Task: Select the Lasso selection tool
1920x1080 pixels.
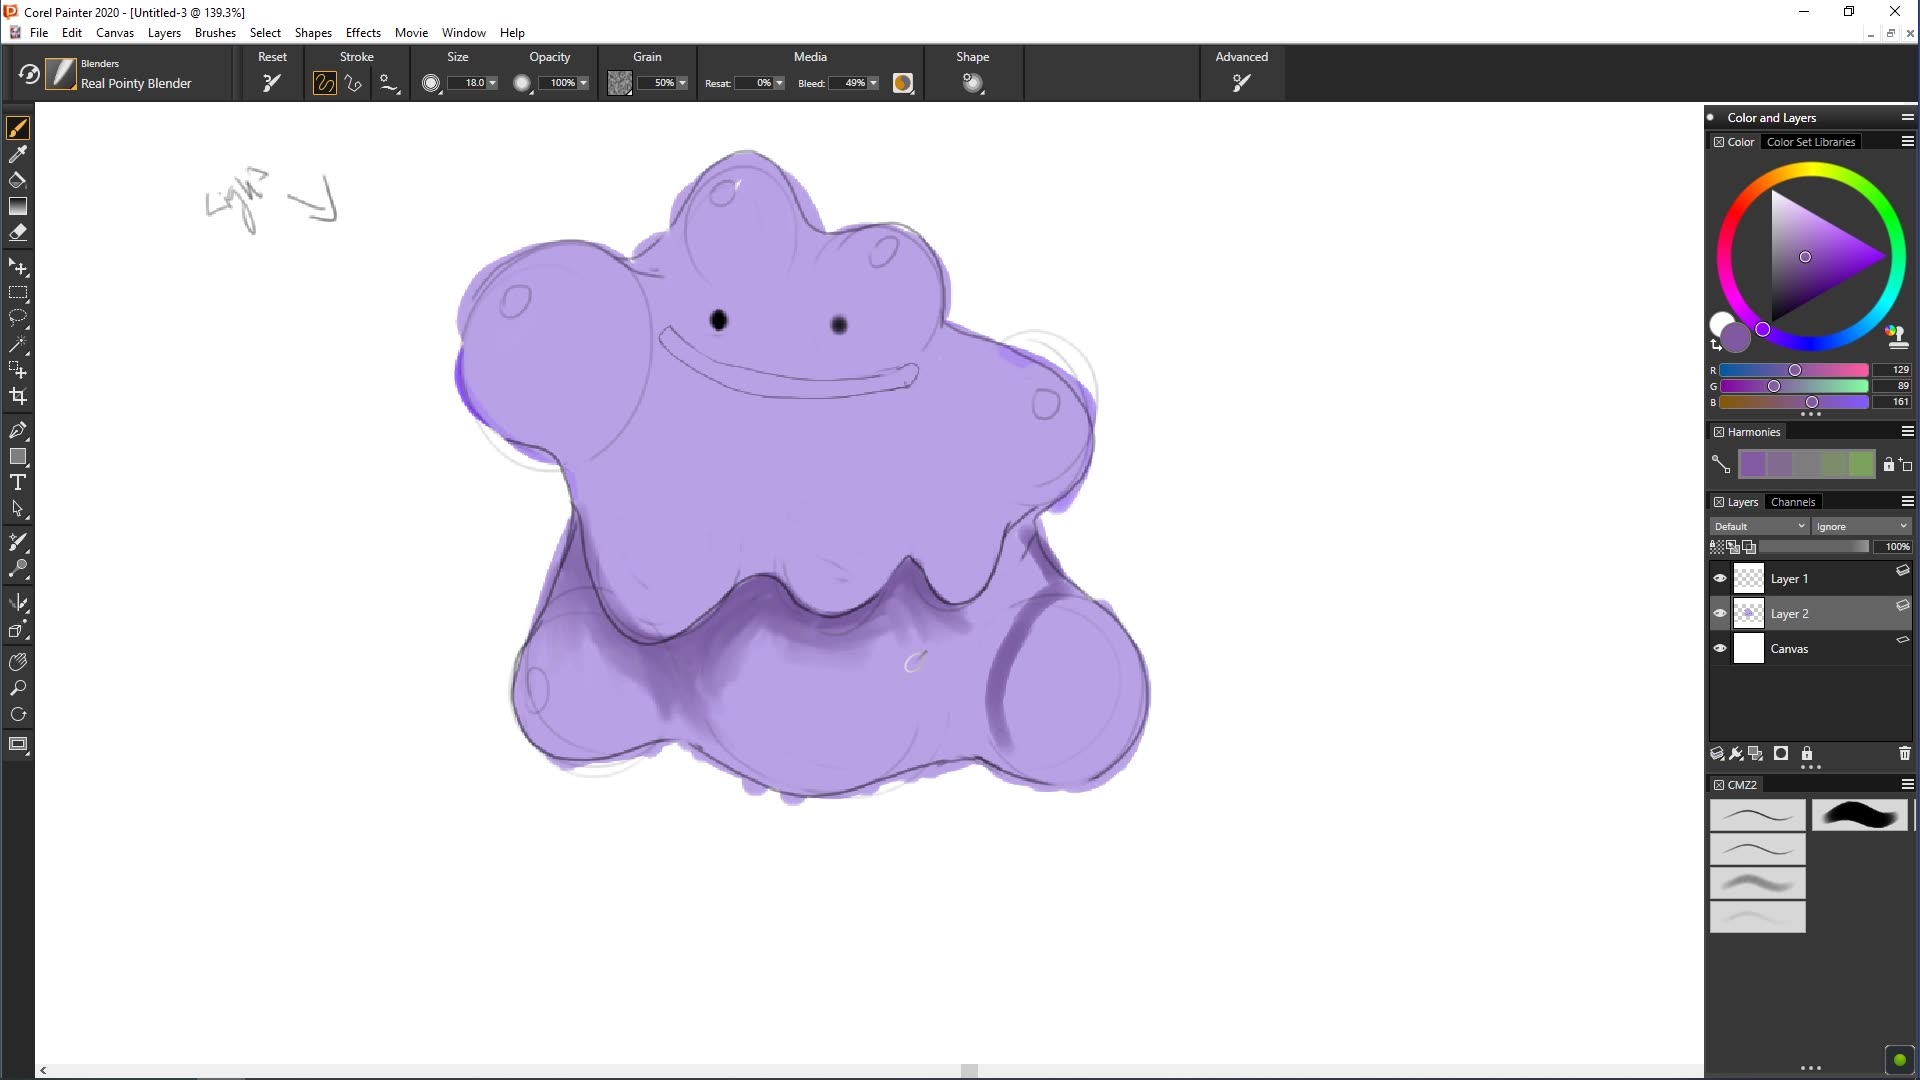Action: [x=18, y=318]
